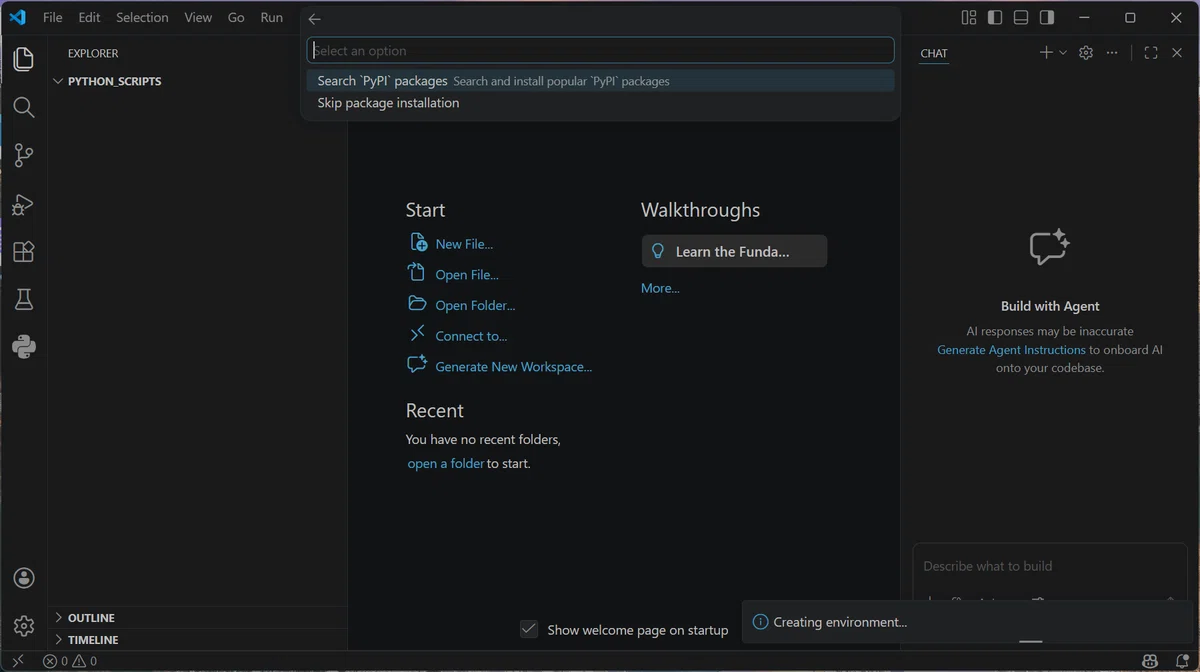This screenshot has height=672, width=1200.
Task: Click the Open File... link
Action: pos(467,275)
